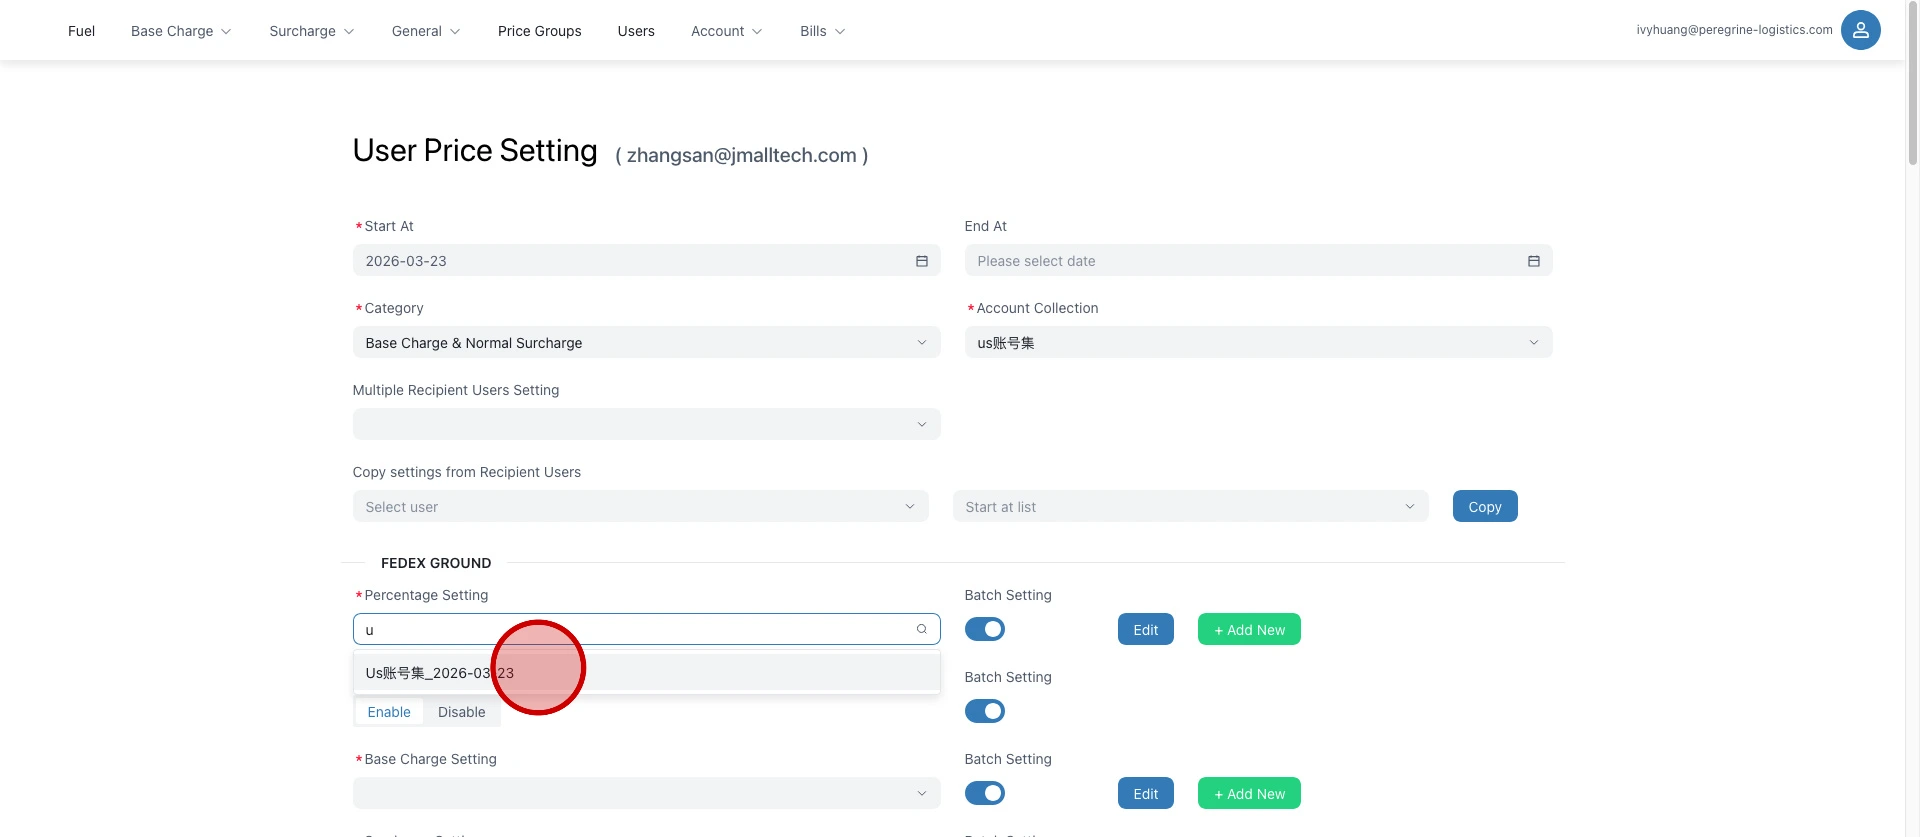Viewport: 1920px width, 837px height.
Task: Select the Disable option
Action: [x=461, y=712]
